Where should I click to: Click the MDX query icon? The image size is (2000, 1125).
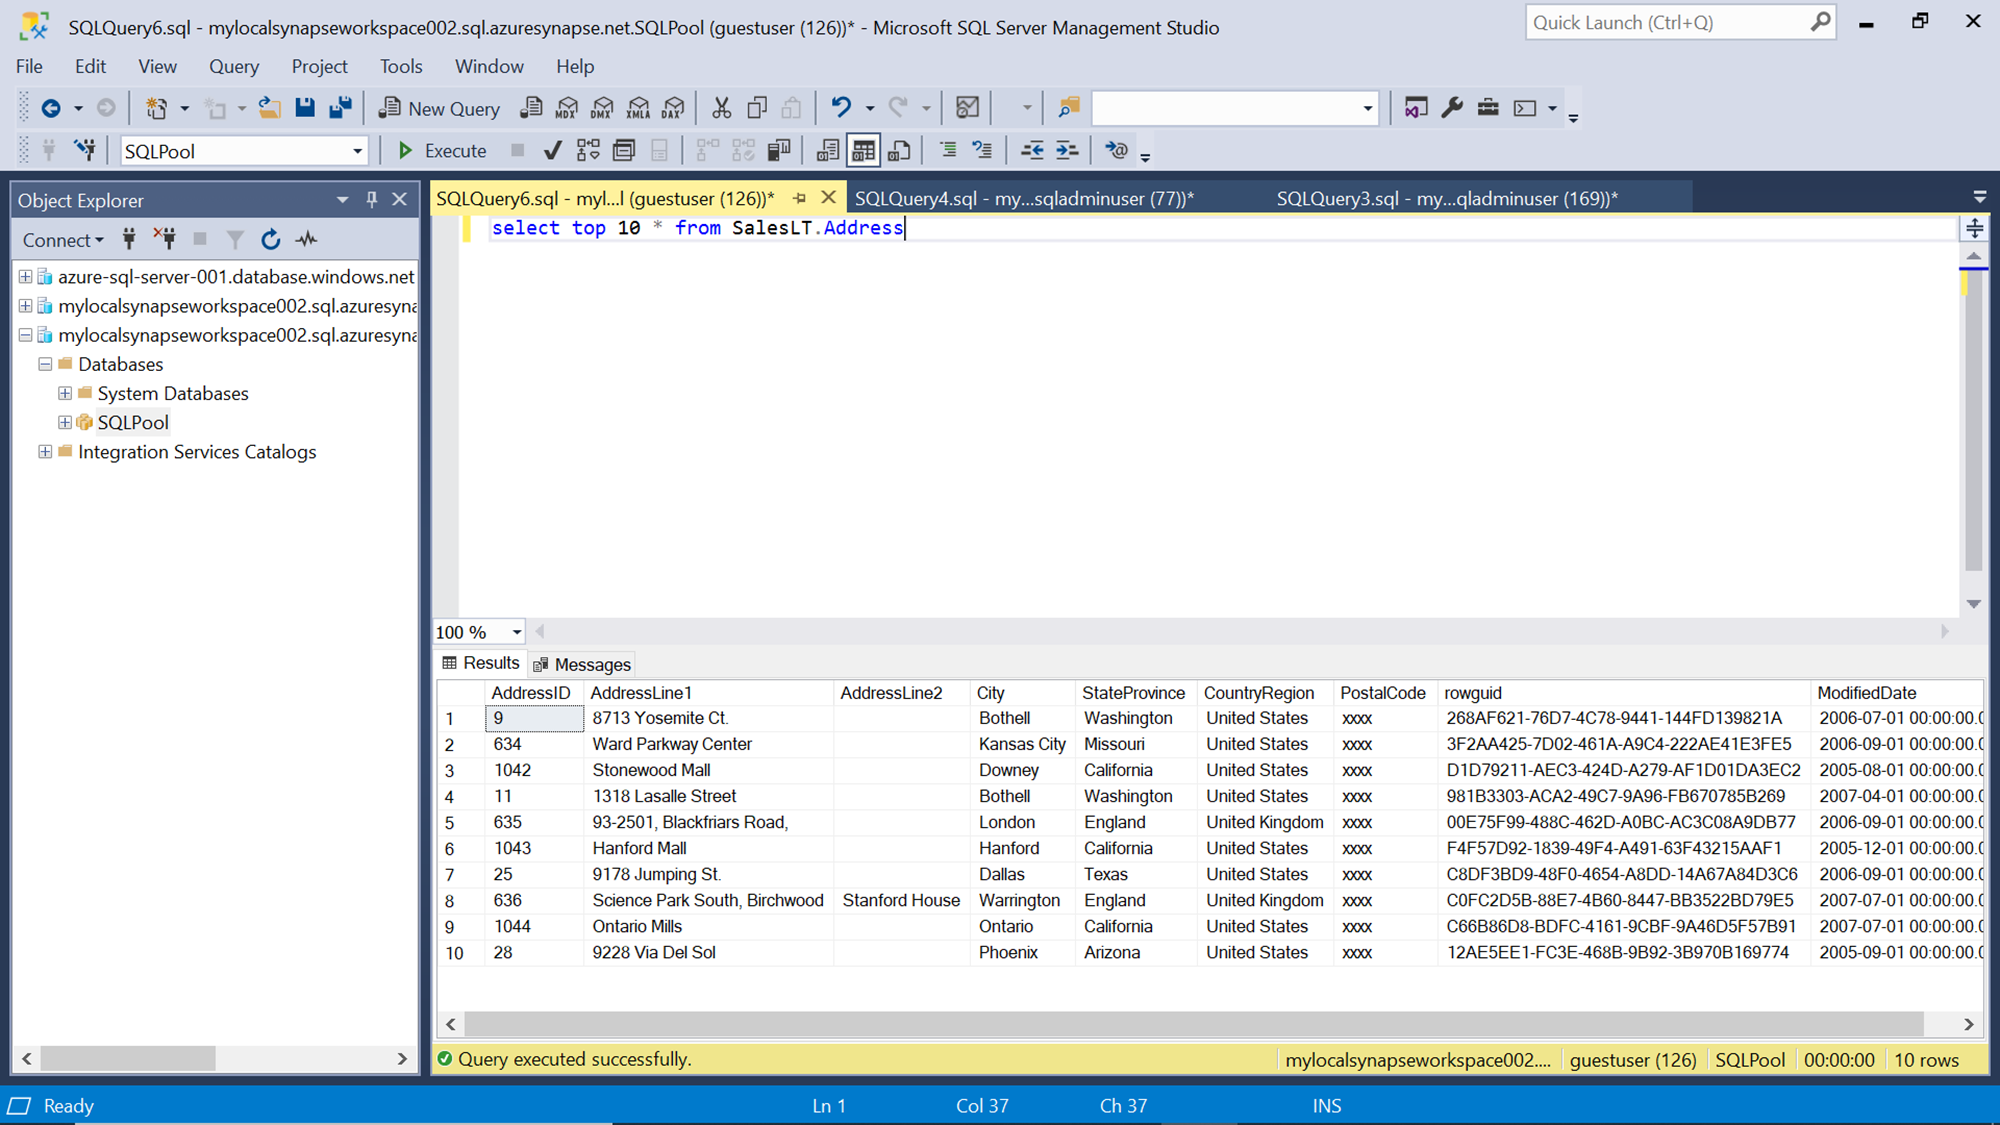567,108
